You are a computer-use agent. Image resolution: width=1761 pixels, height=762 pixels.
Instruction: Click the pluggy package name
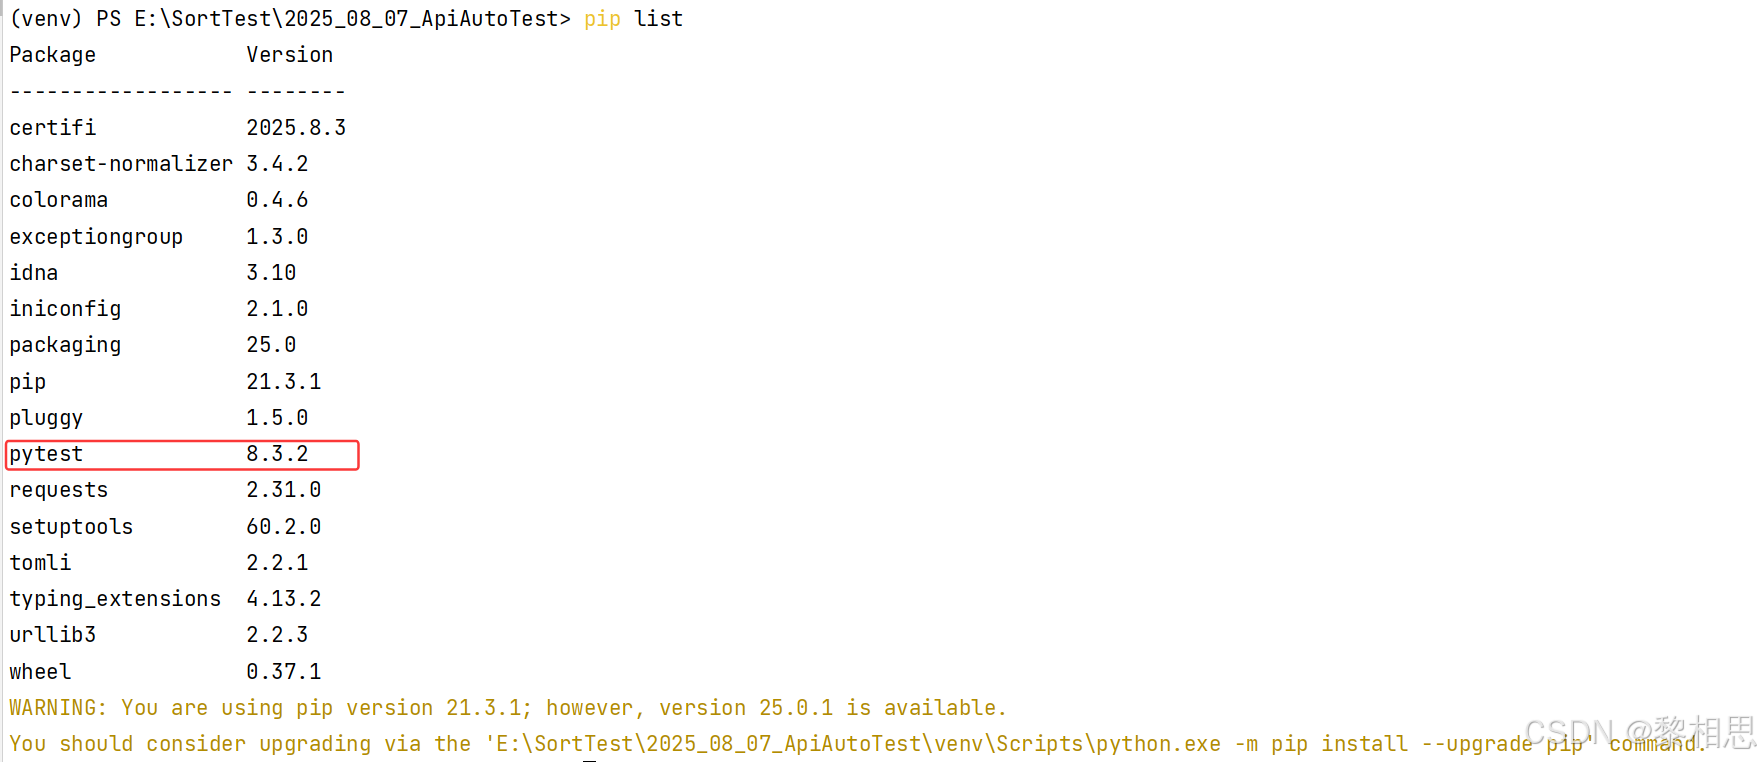point(46,418)
